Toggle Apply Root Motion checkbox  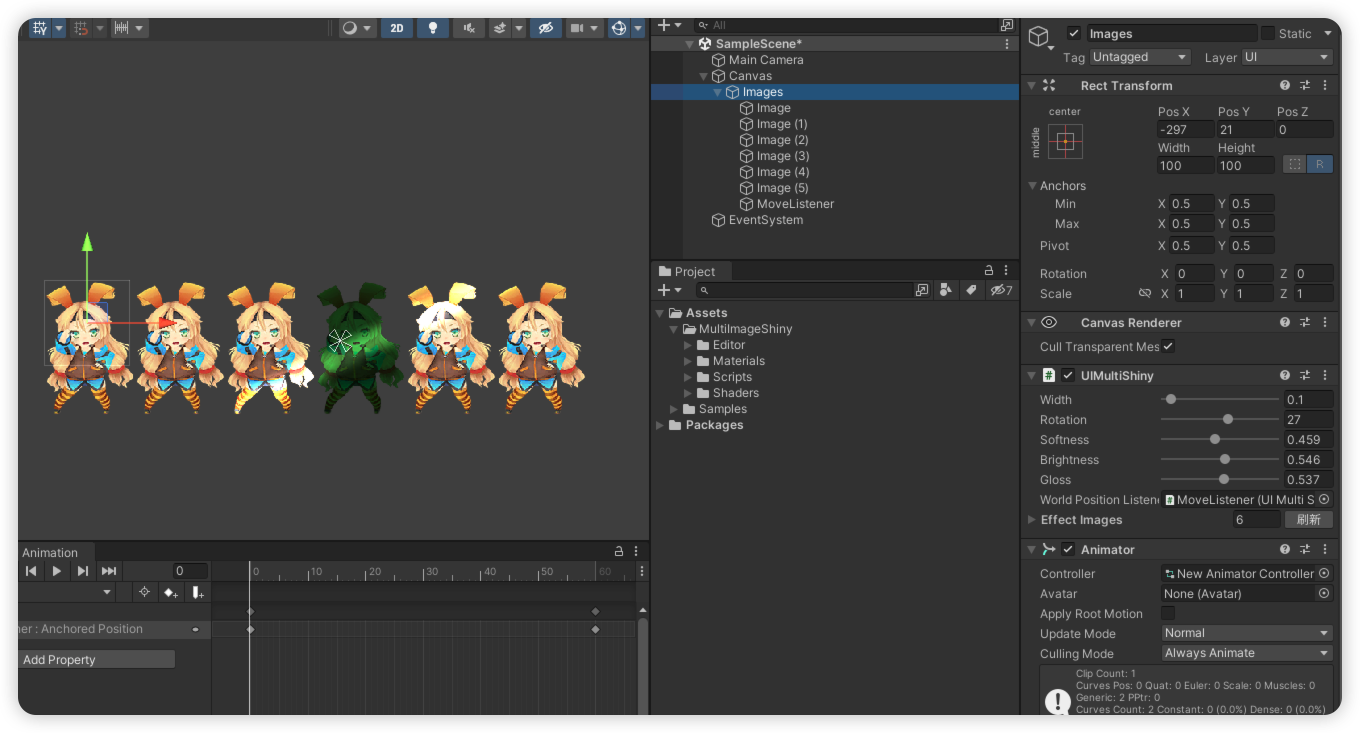(1168, 614)
